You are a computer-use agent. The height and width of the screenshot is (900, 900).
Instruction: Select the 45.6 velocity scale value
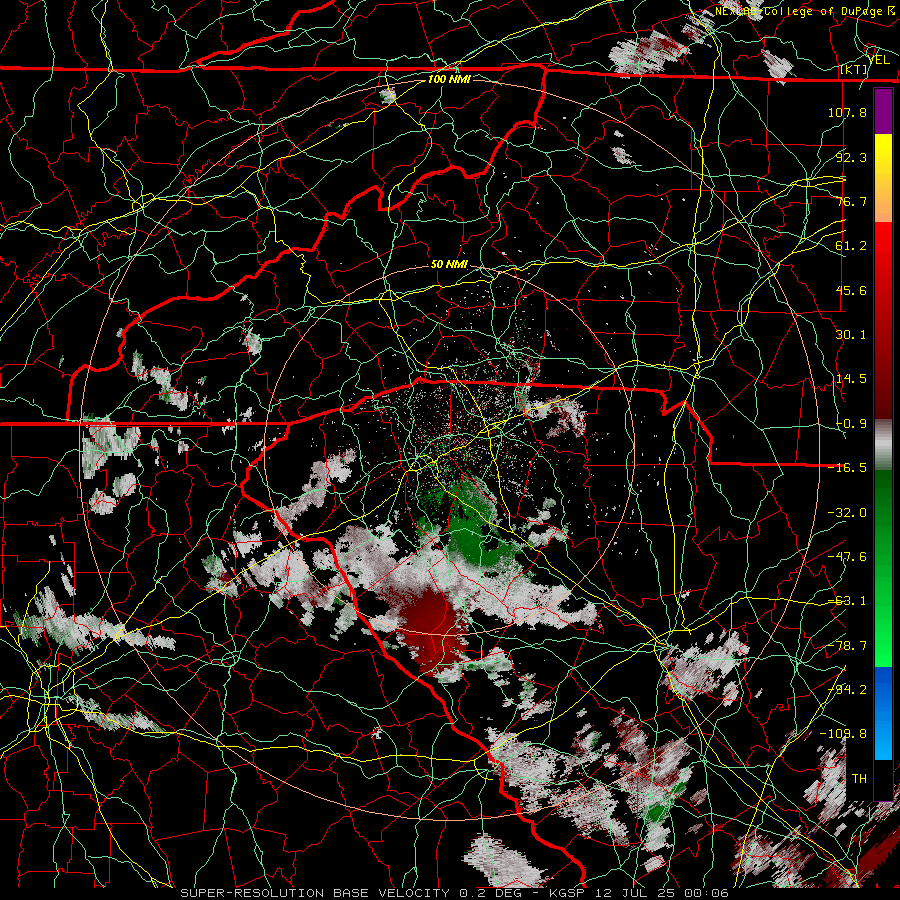851,290
